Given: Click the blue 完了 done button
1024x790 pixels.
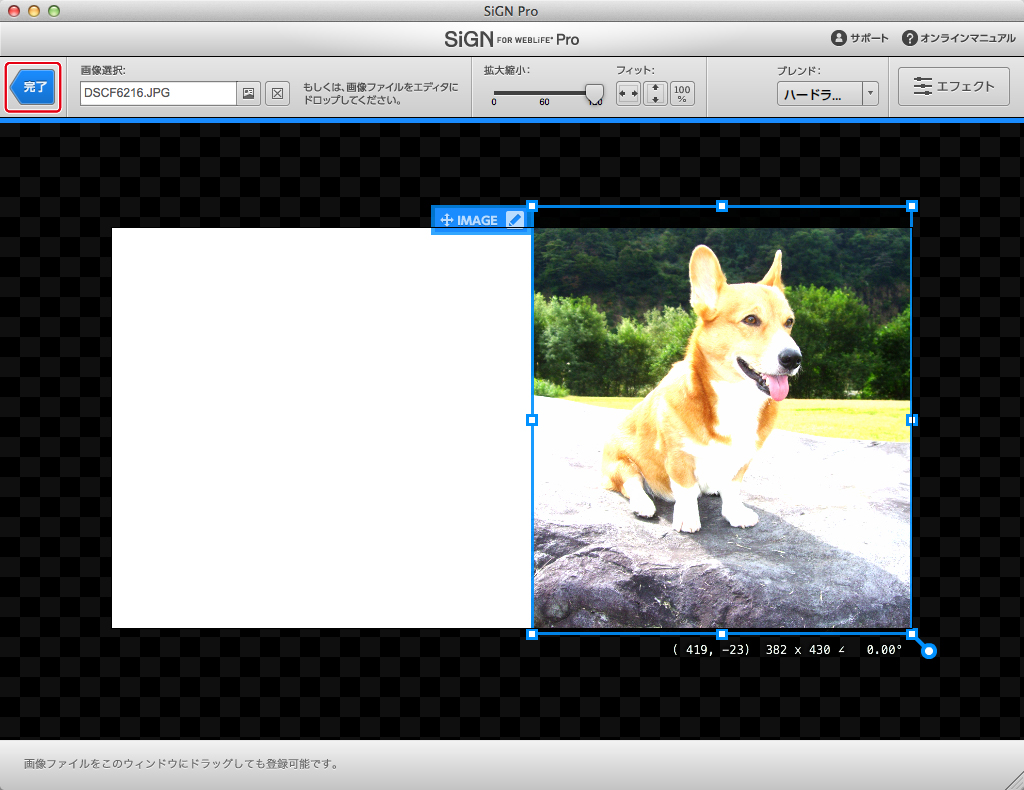Looking at the screenshot, I should point(34,87).
